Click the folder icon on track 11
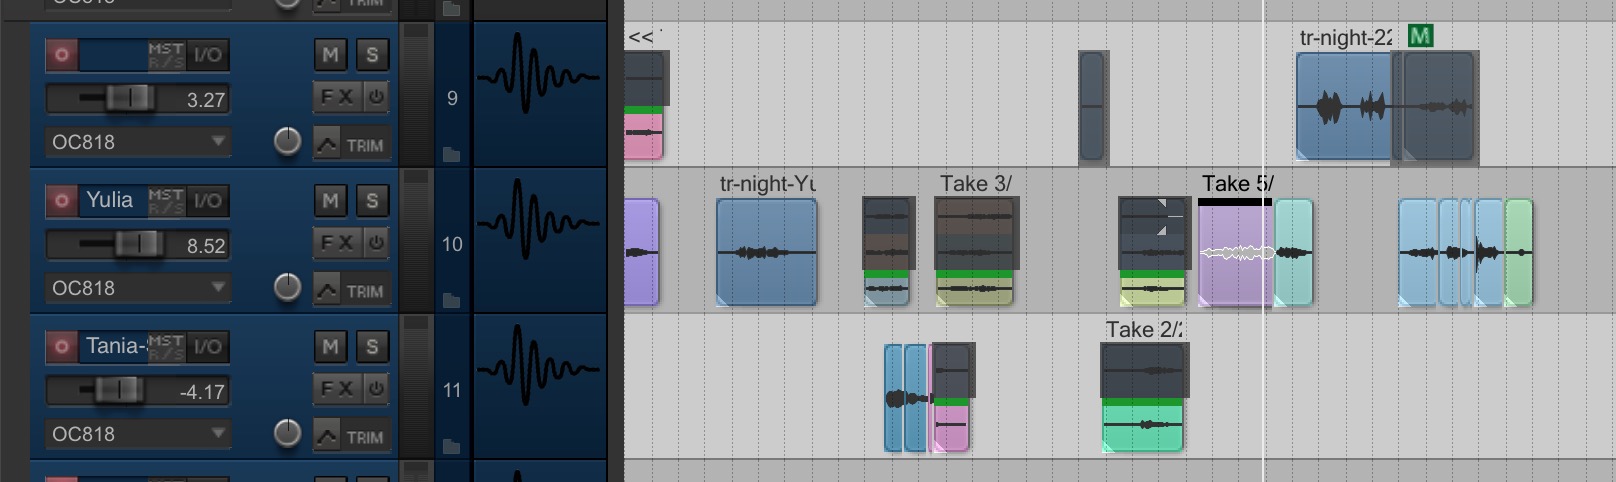Image resolution: width=1616 pixels, height=482 pixels. coord(452,446)
